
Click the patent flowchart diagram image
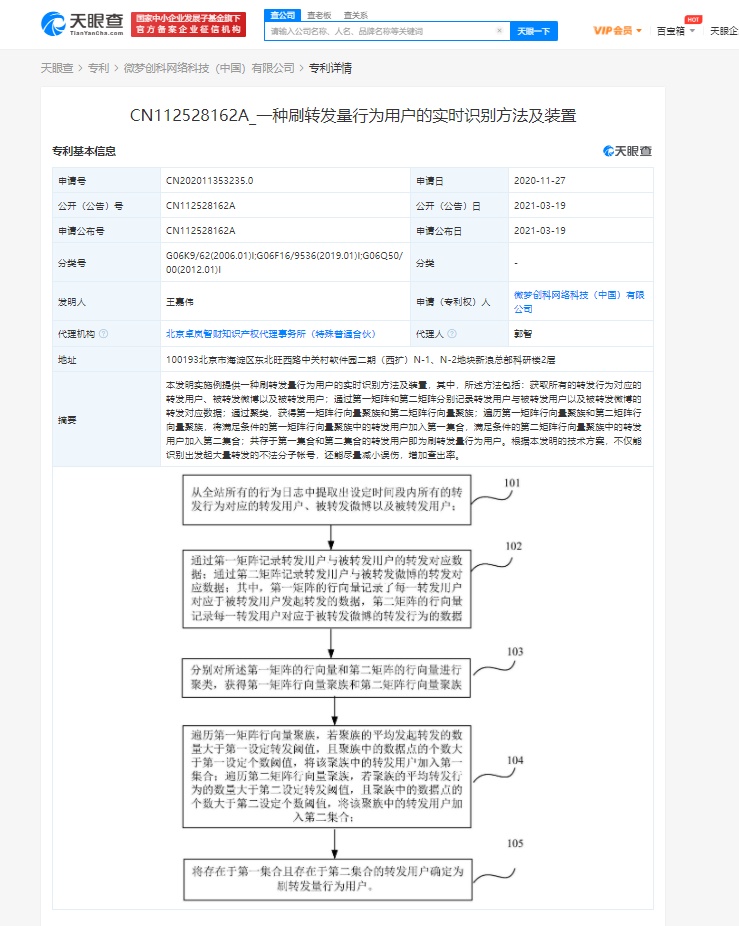pos(353,687)
